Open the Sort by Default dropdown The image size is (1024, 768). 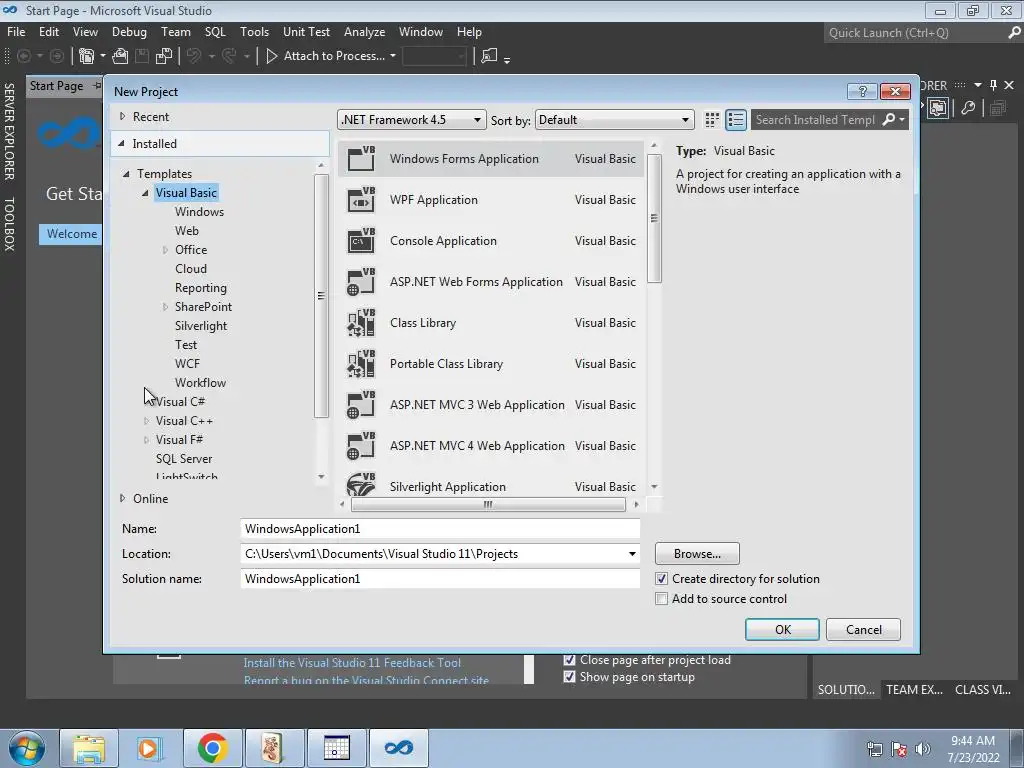click(614, 120)
